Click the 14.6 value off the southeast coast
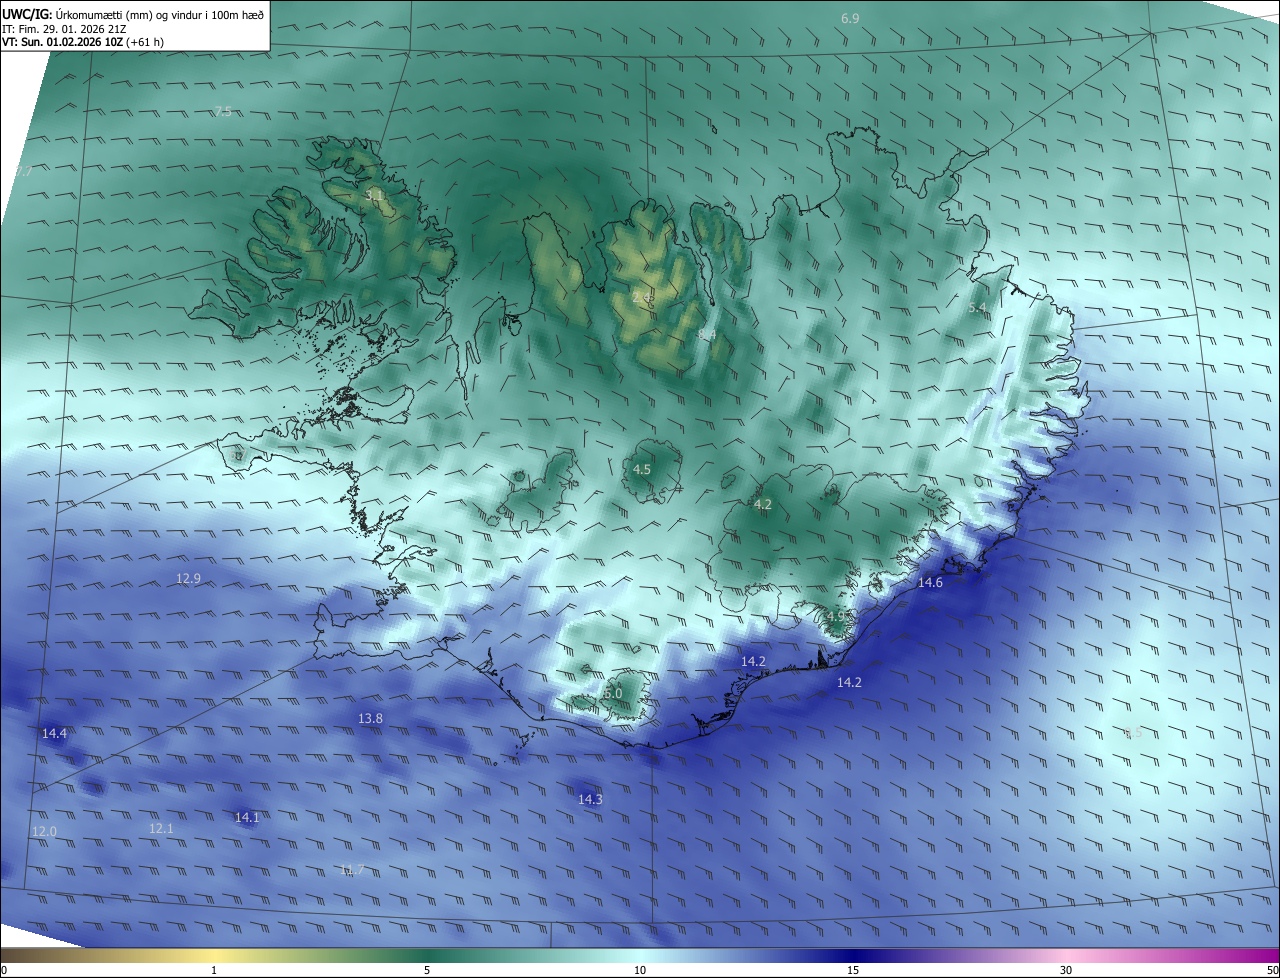The height and width of the screenshot is (978, 1280). [930, 582]
